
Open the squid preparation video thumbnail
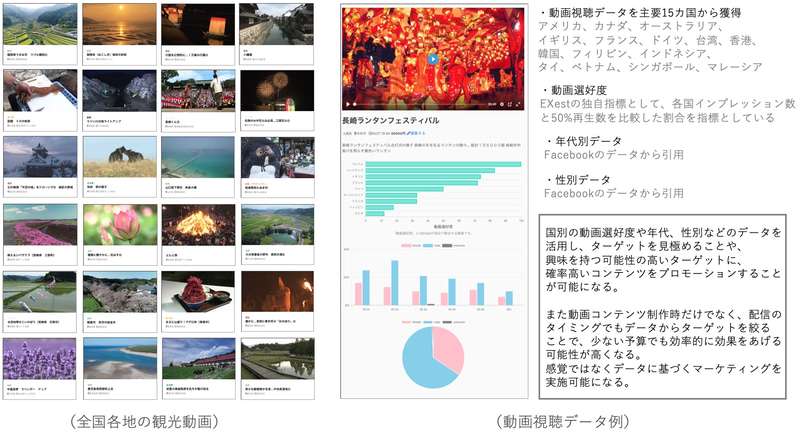[40, 90]
